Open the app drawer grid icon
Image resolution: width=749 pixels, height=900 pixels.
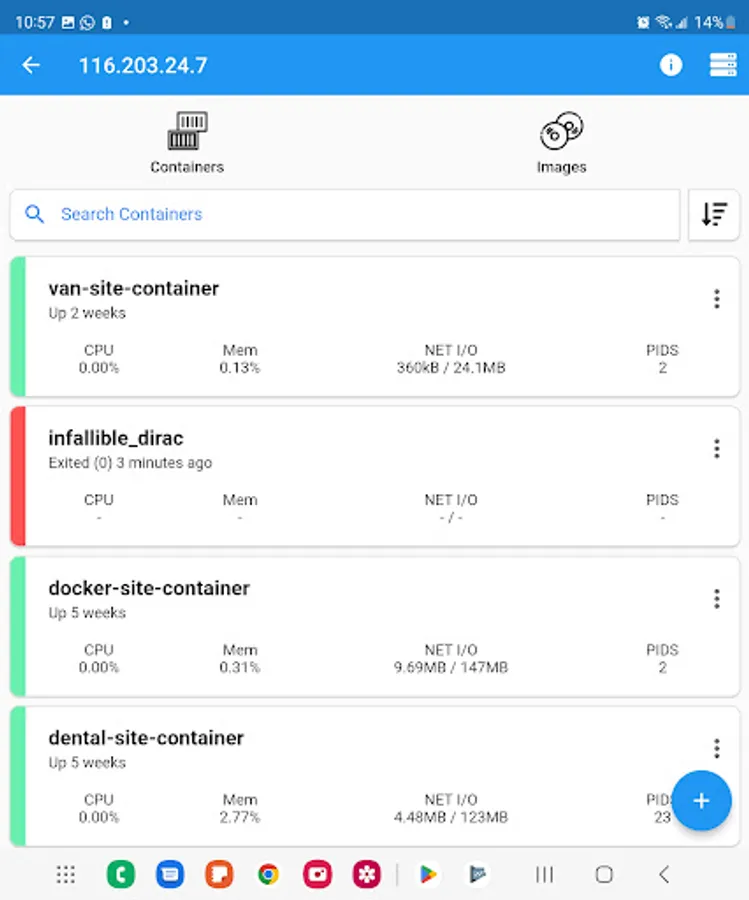click(66, 874)
